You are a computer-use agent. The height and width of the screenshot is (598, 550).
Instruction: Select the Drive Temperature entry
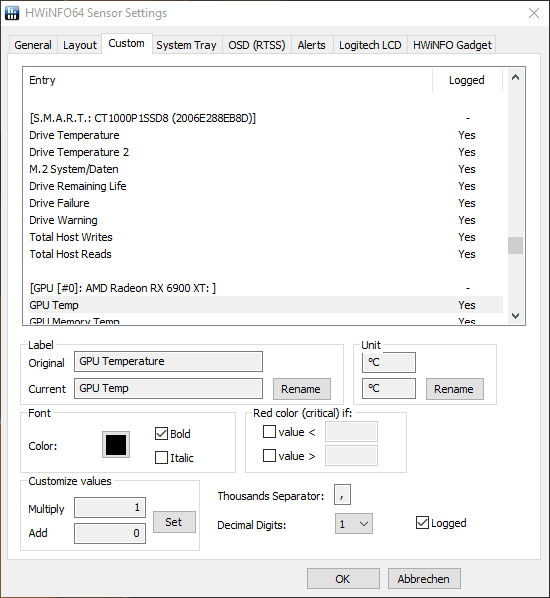(265, 135)
